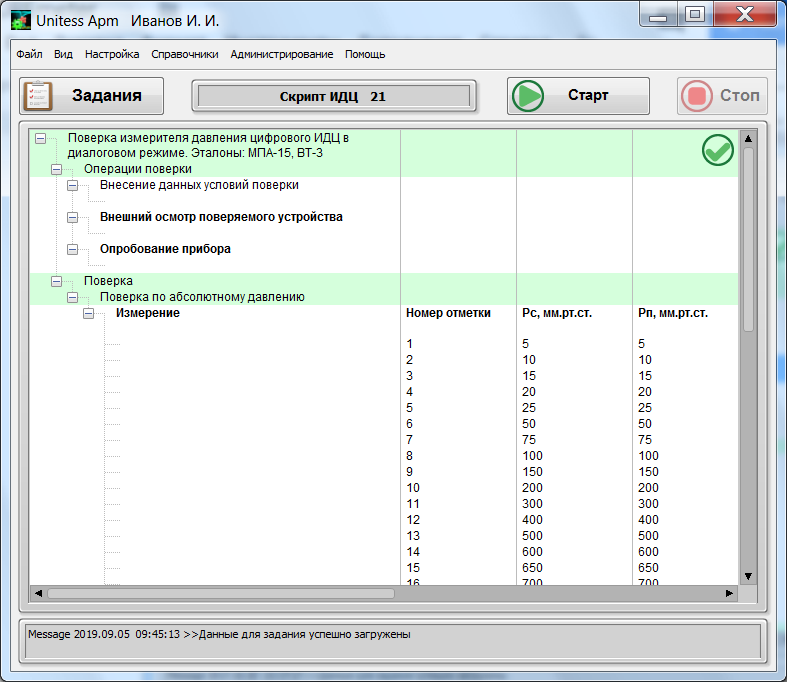Collapse the root Поверка измерителя давления node
787x682 pixels.
coord(40,138)
